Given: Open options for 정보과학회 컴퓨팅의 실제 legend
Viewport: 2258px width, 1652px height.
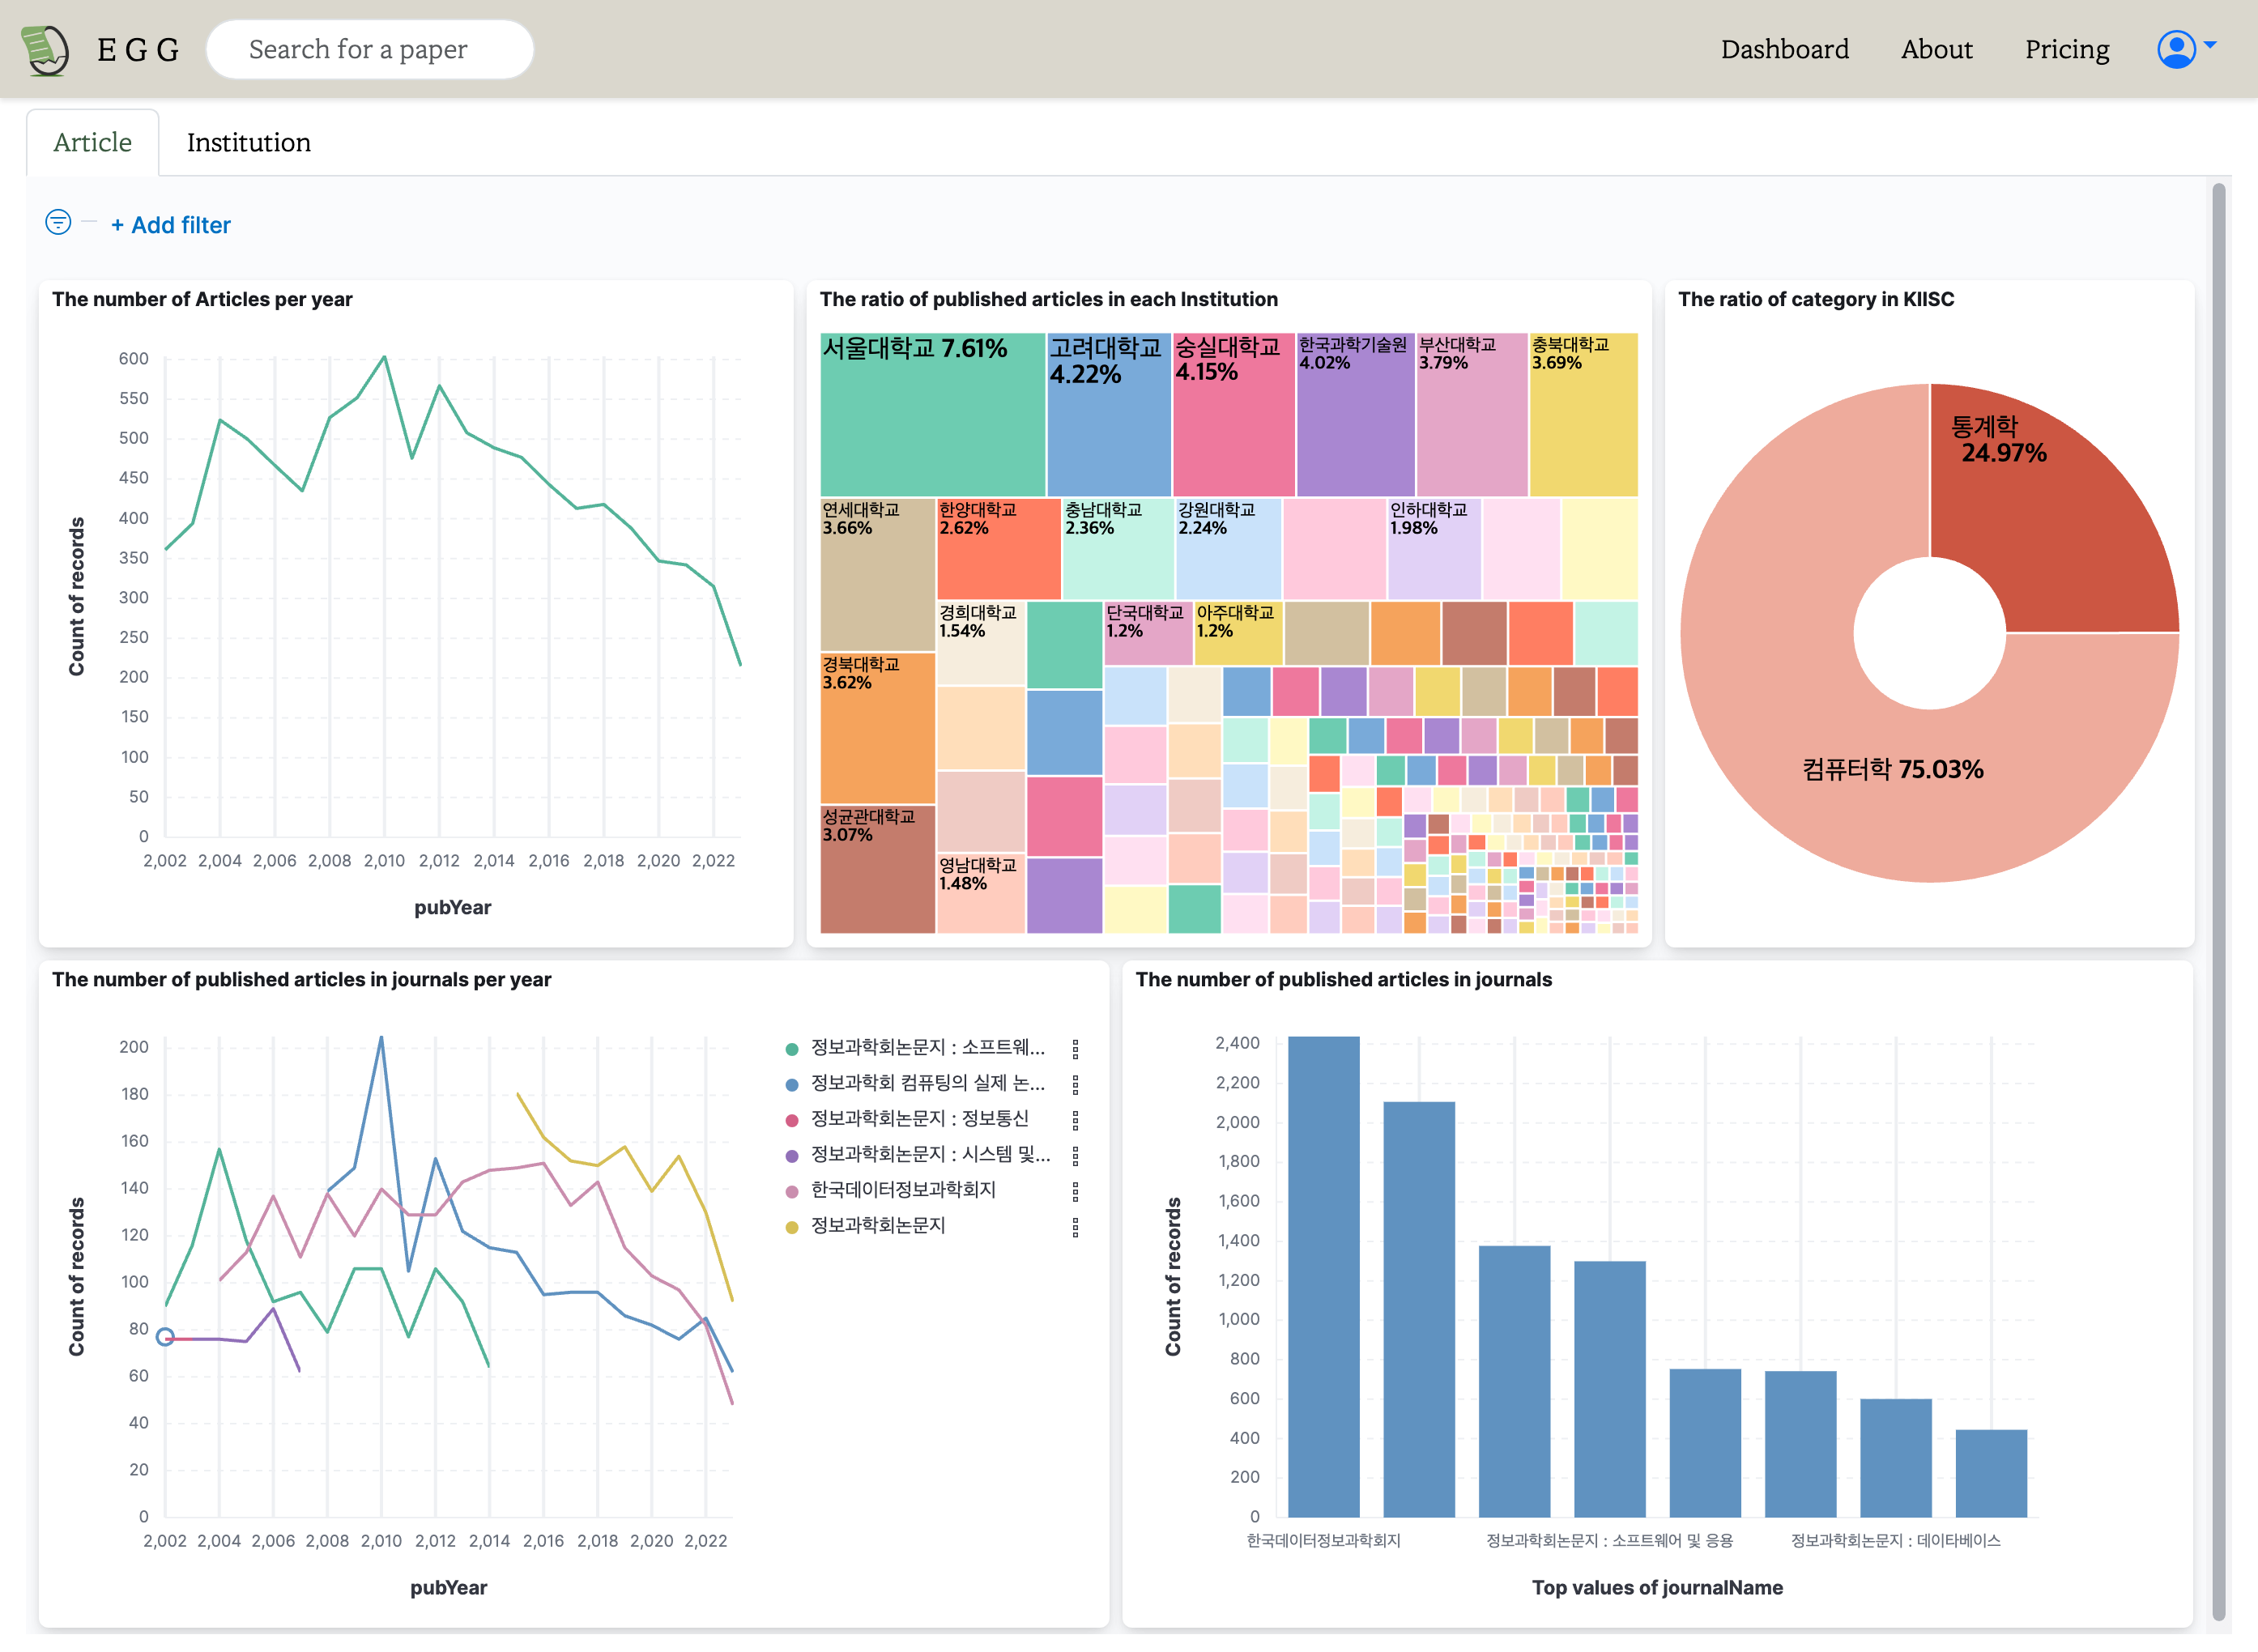Looking at the screenshot, I should pyautogui.click(x=1075, y=1084).
